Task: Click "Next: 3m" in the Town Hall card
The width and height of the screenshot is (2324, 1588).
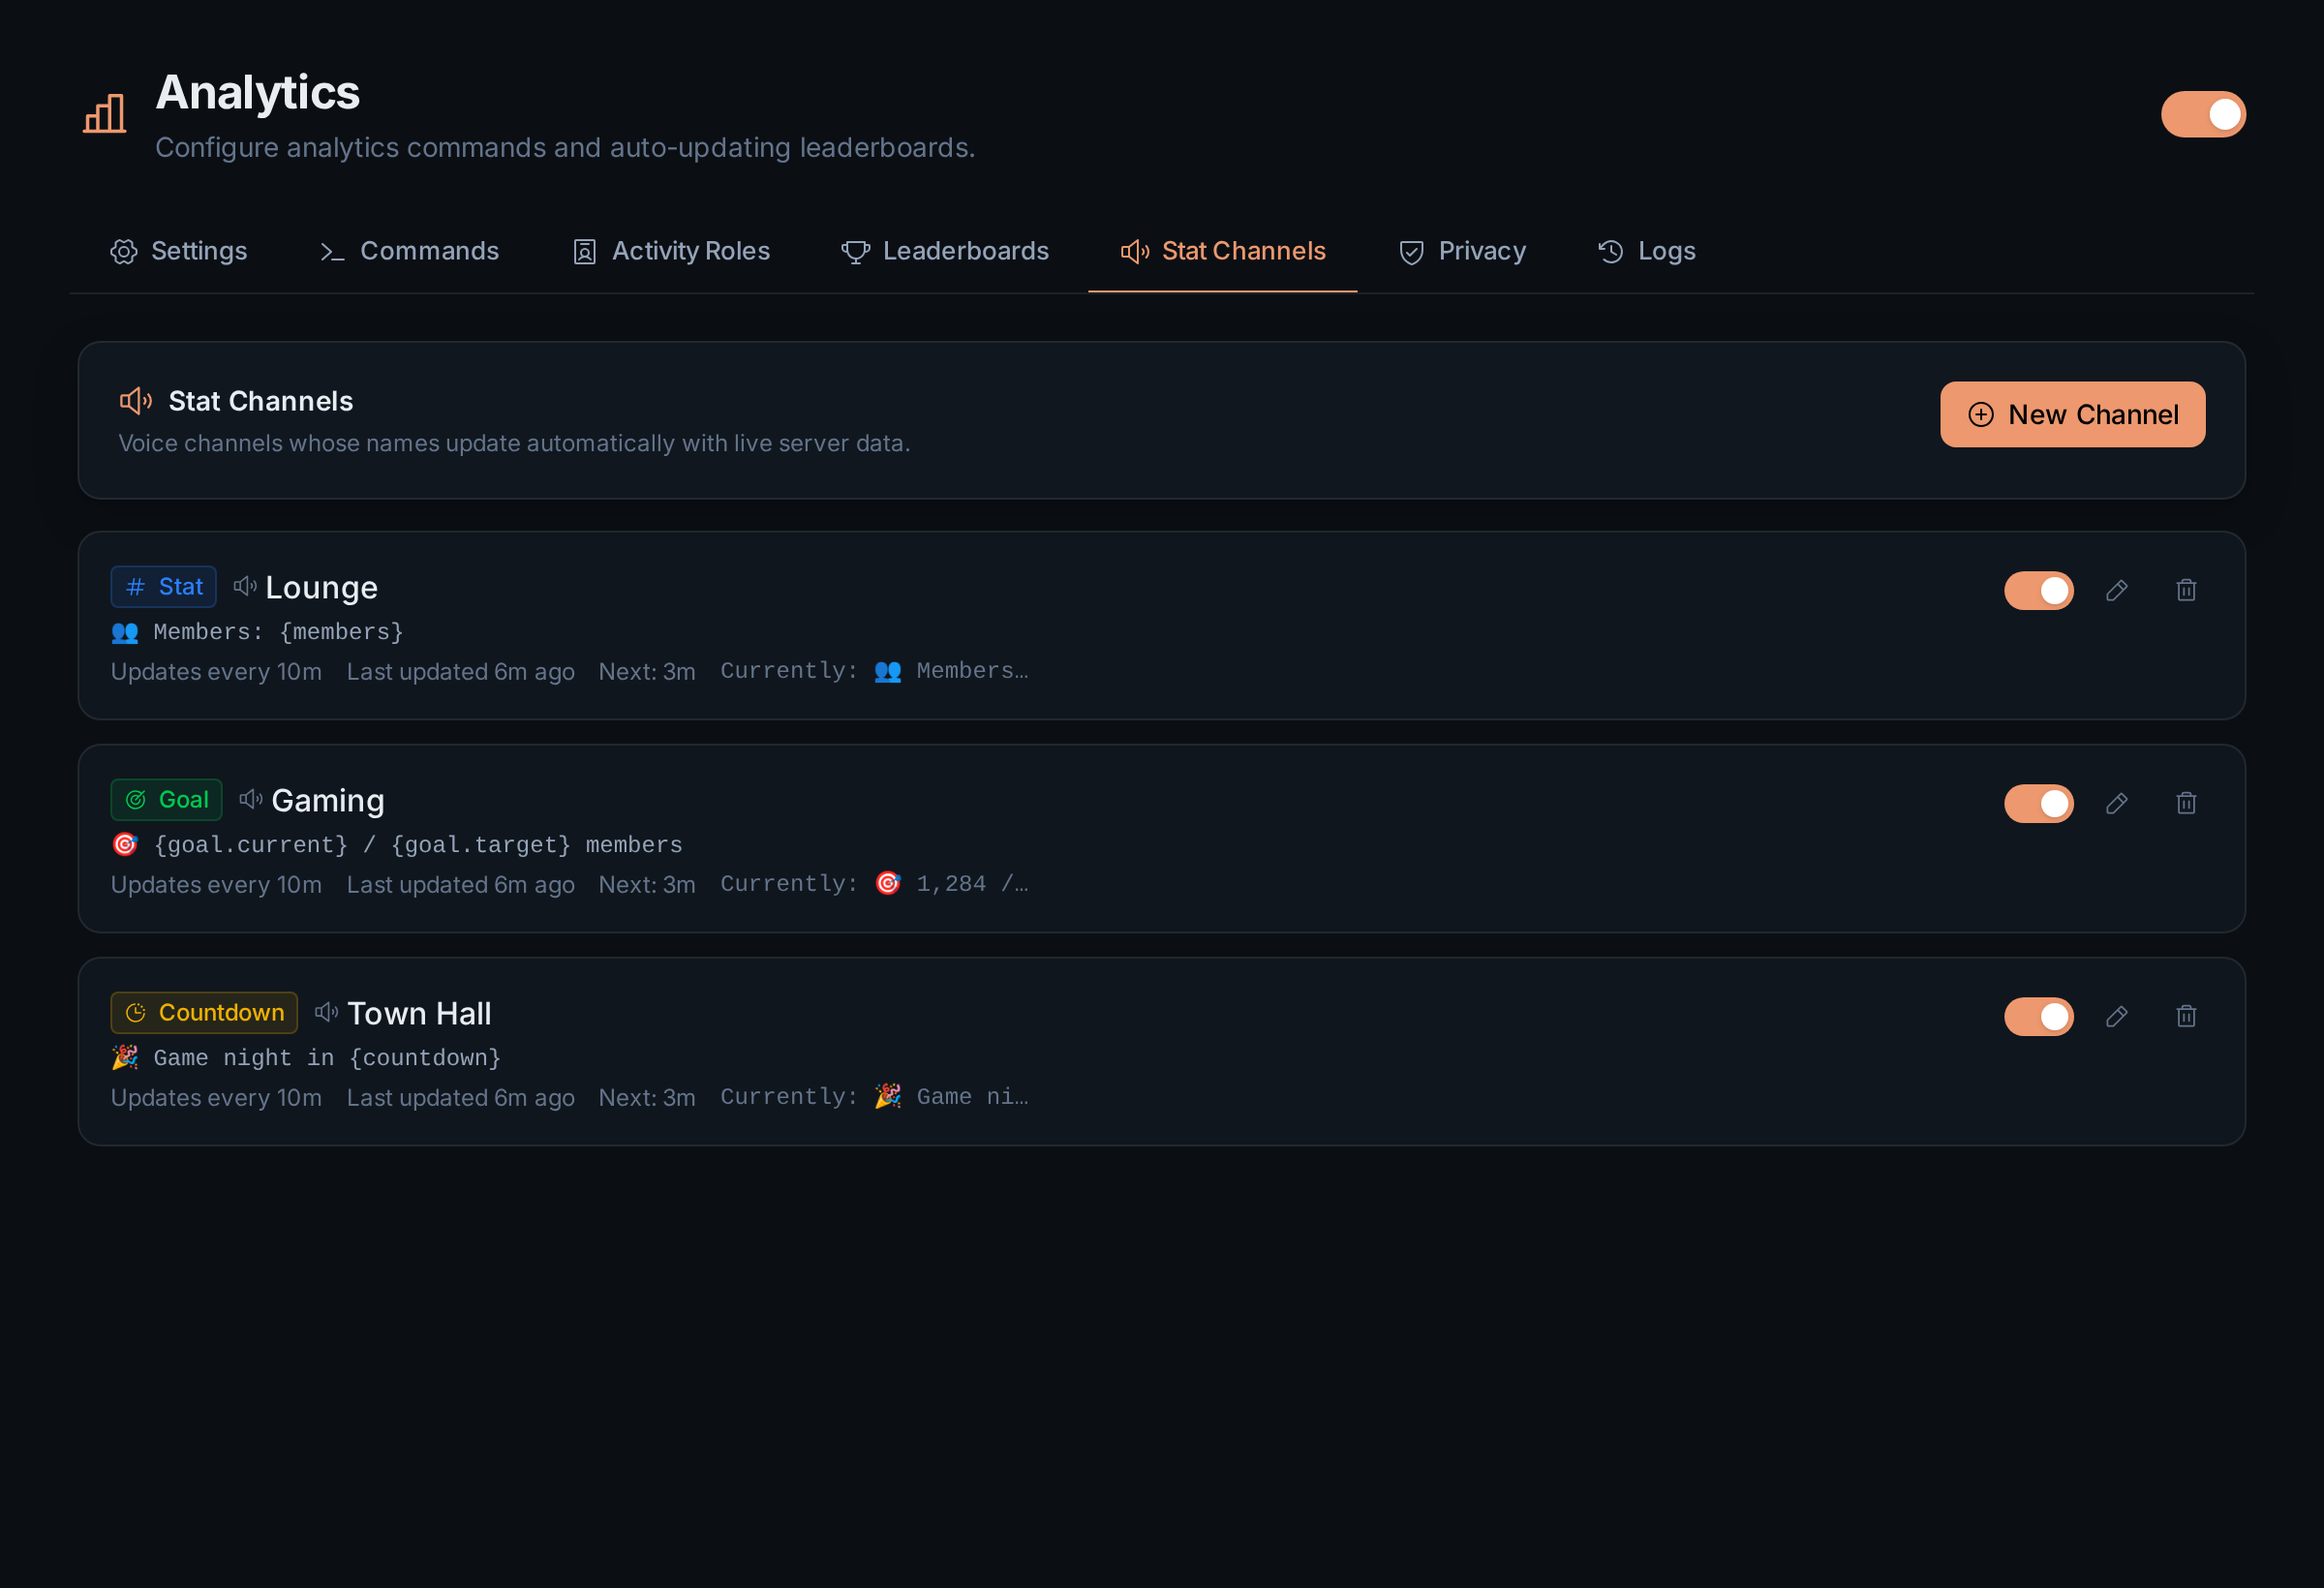Action: (x=647, y=1098)
